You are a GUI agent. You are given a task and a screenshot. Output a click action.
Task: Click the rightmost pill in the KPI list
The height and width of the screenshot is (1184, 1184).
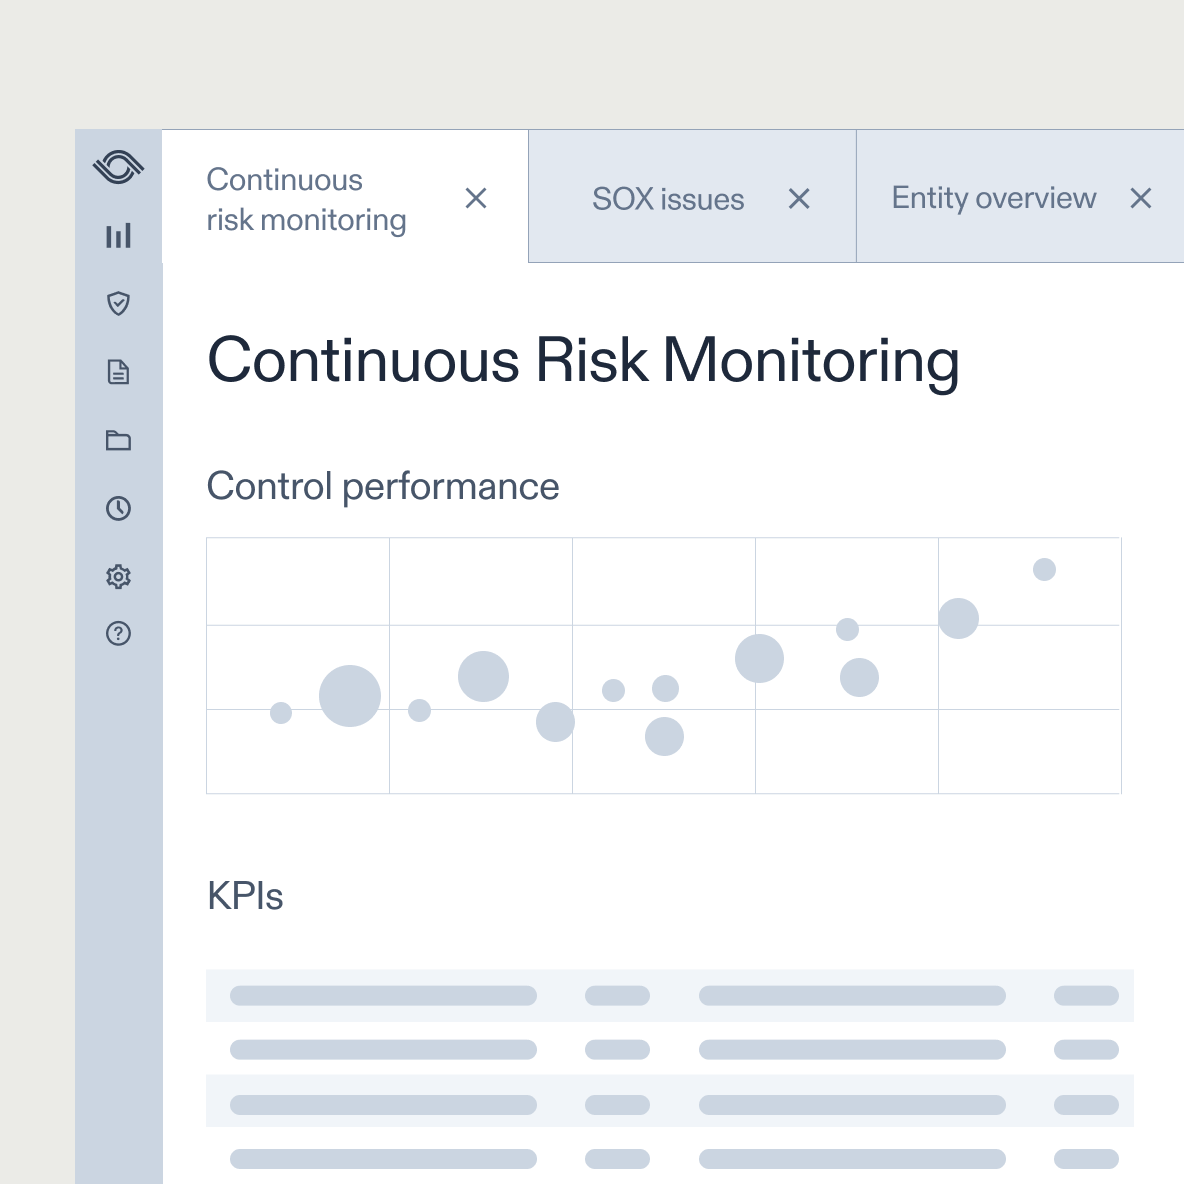click(1088, 996)
